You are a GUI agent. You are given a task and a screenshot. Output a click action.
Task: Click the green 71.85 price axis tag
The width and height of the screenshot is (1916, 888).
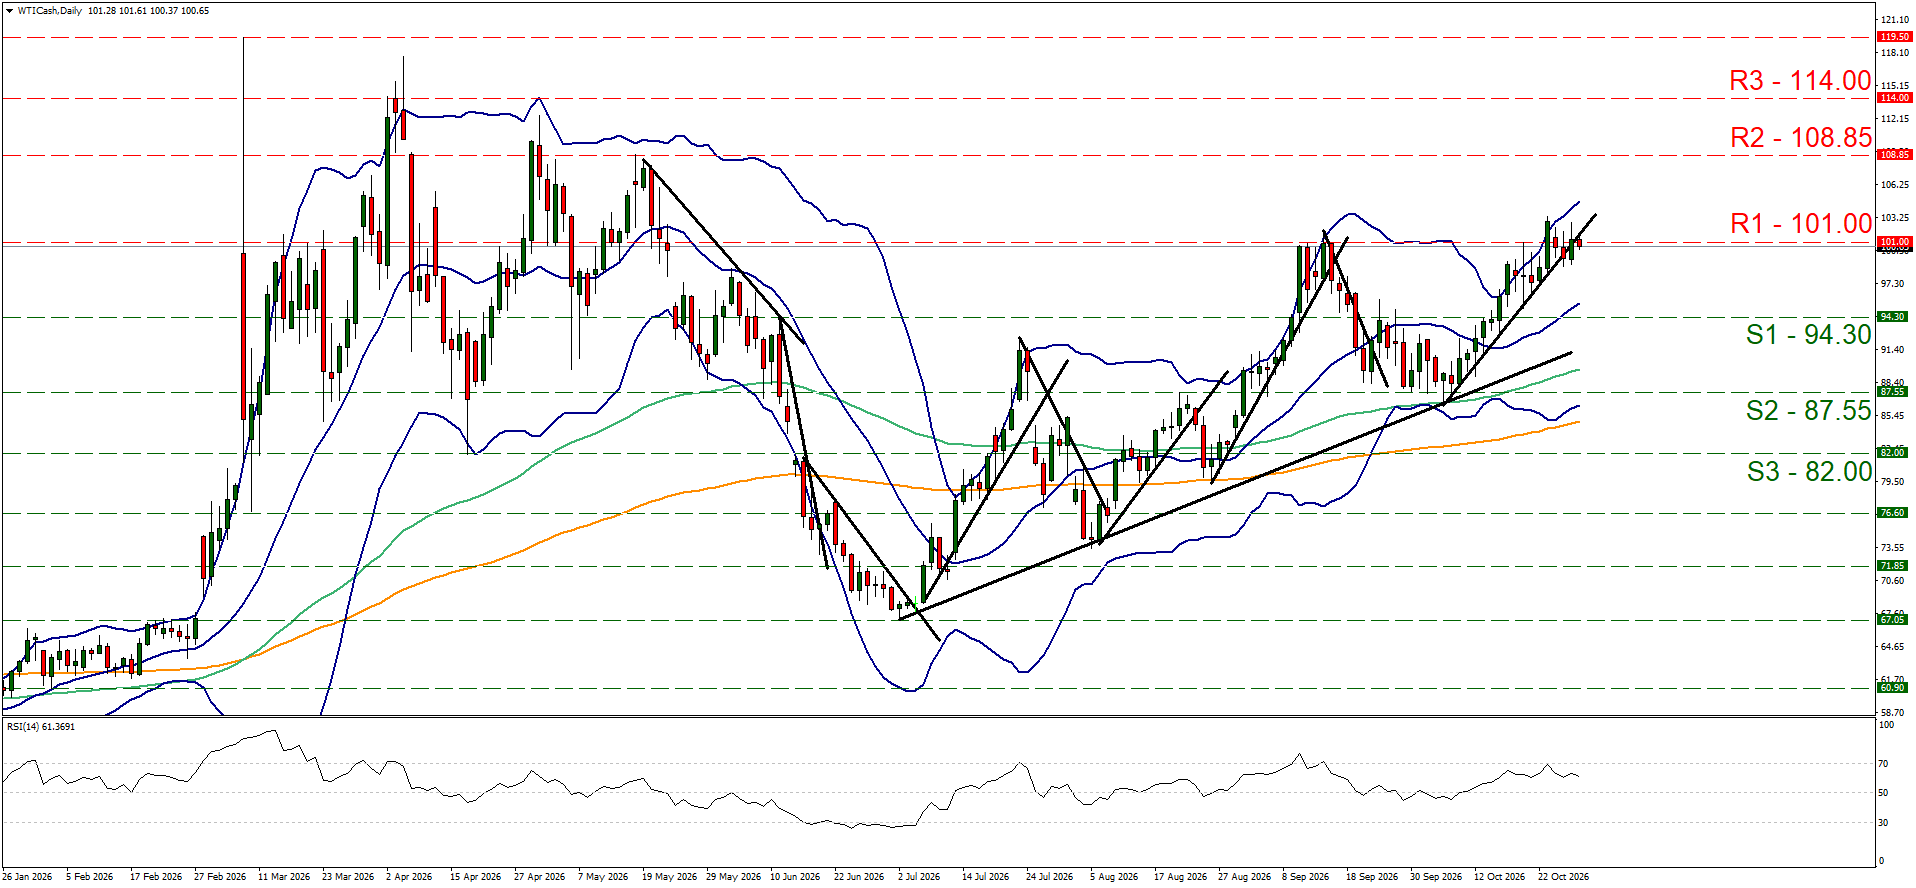pos(1893,566)
